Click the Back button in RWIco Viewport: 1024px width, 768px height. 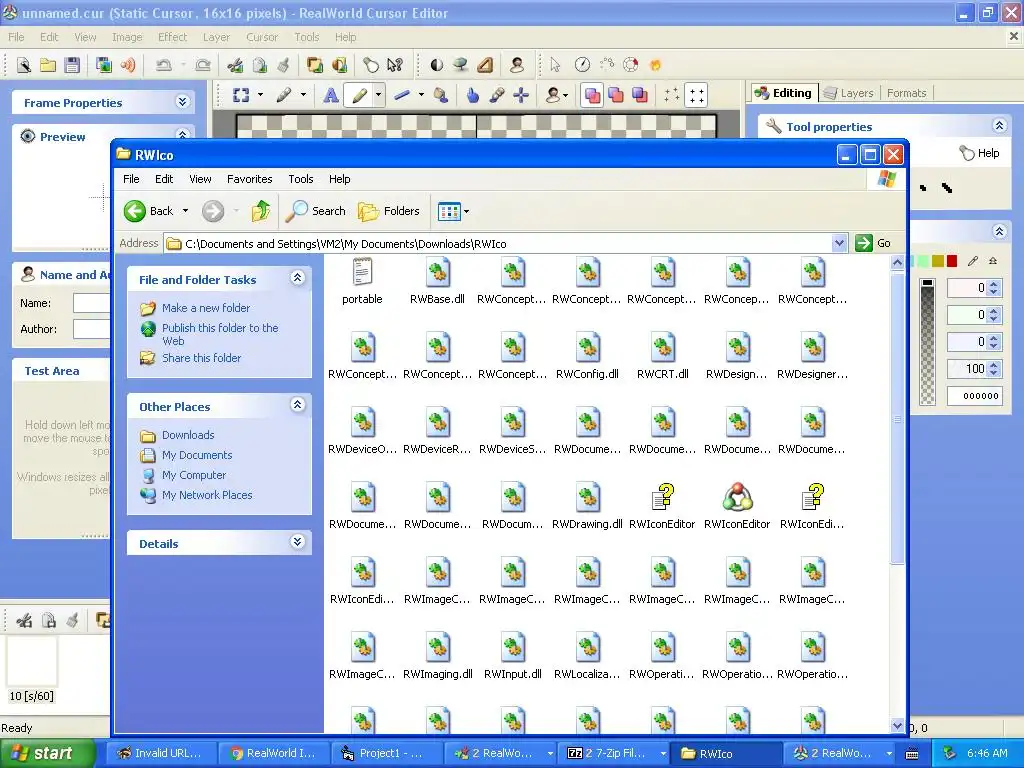click(149, 211)
